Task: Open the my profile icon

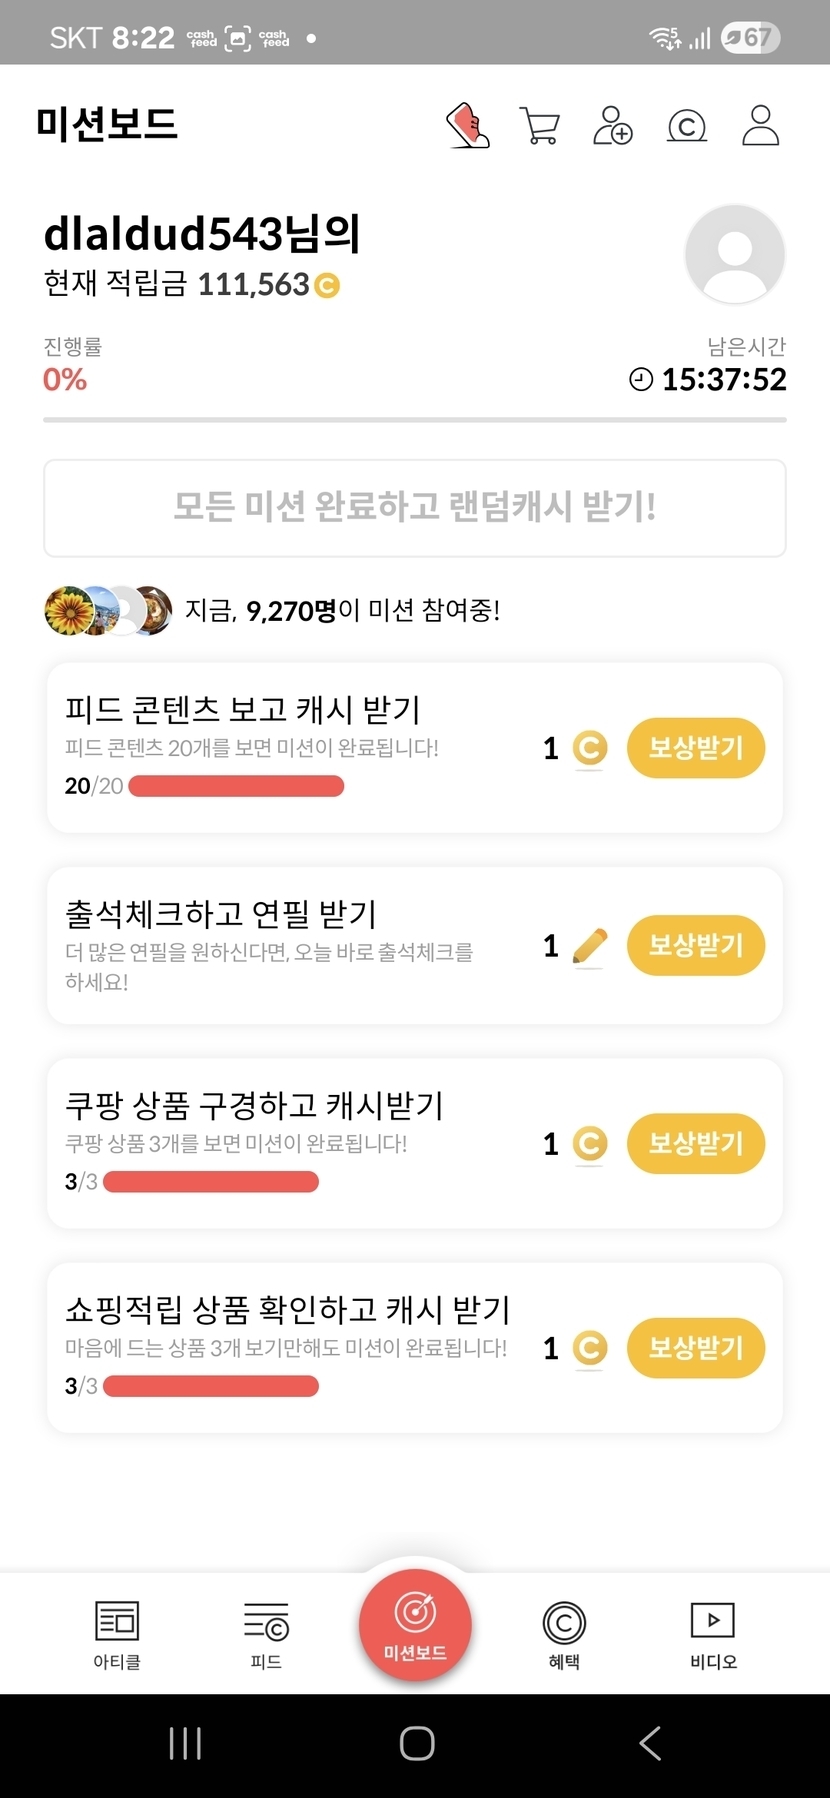Action: tap(760, 126)
